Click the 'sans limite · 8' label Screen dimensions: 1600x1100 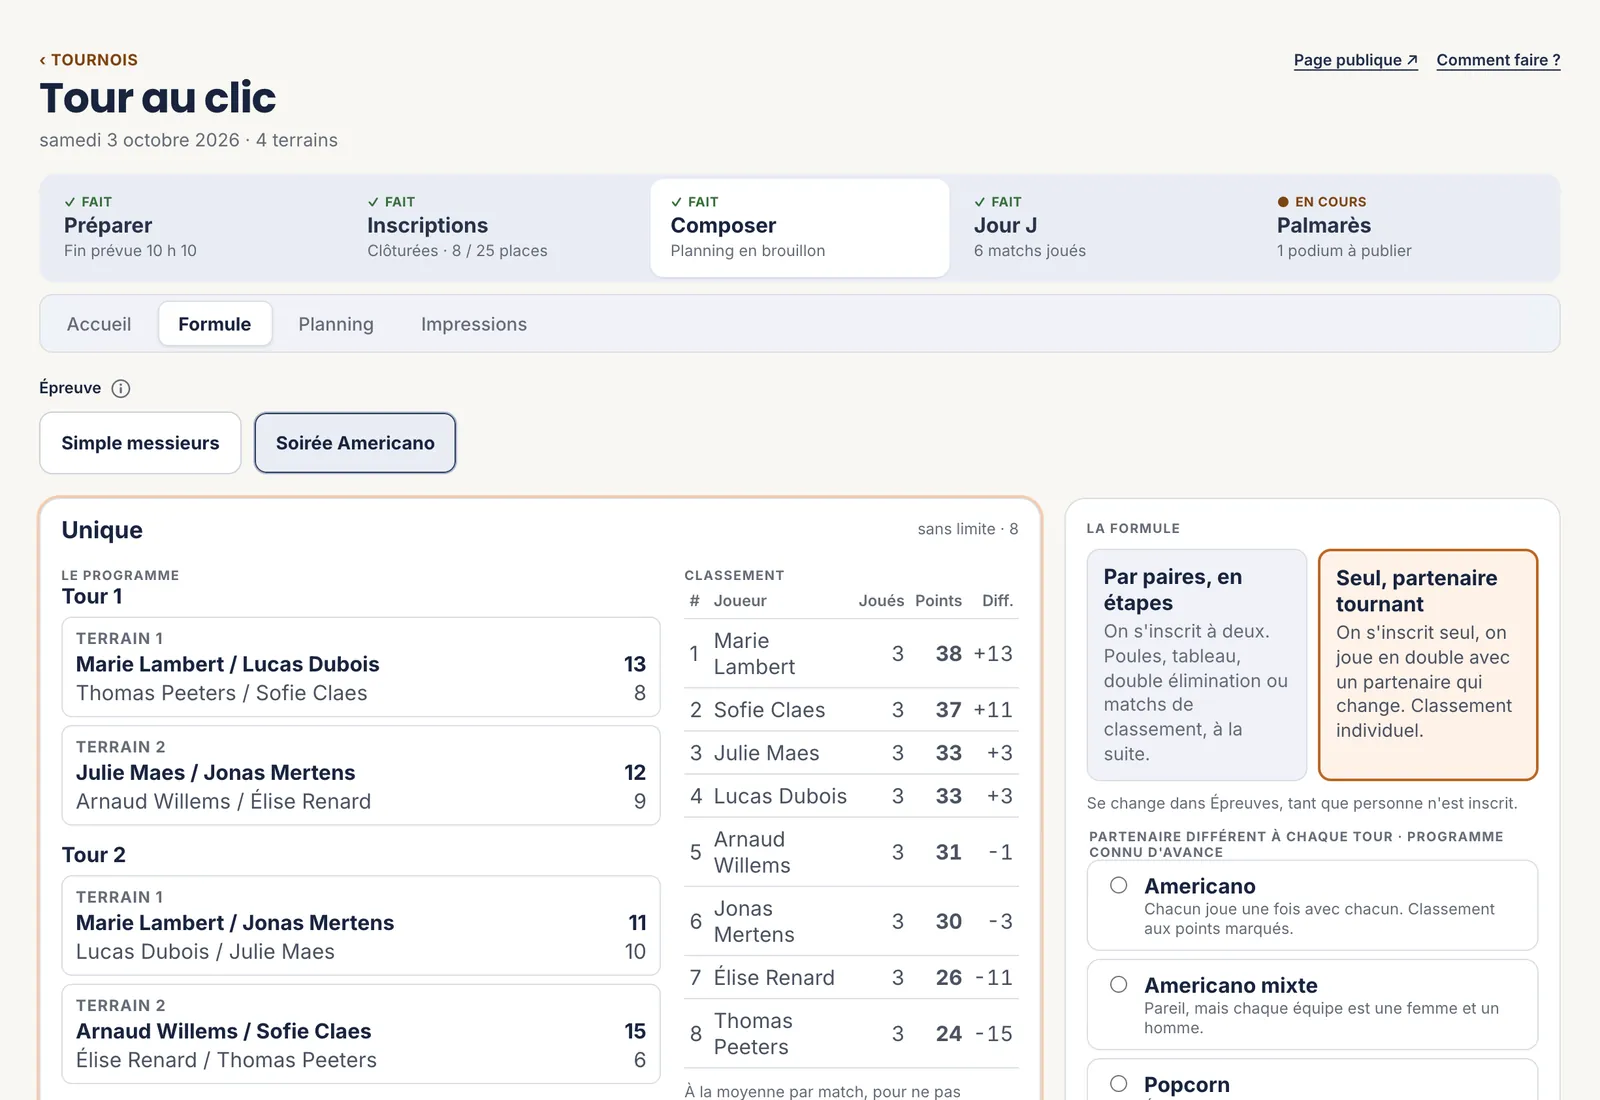968,529
